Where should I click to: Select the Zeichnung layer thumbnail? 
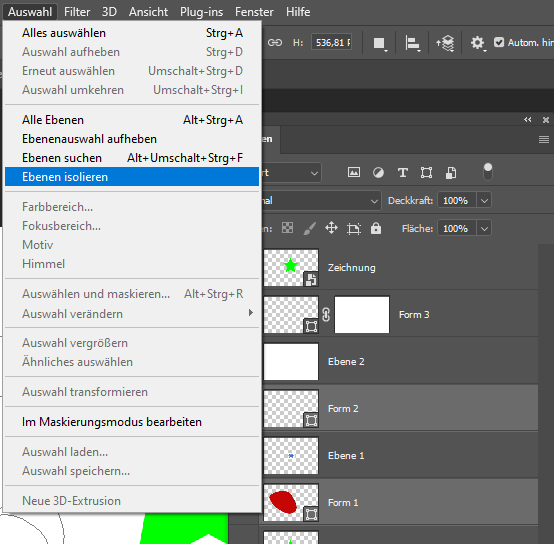coord(291,268)
